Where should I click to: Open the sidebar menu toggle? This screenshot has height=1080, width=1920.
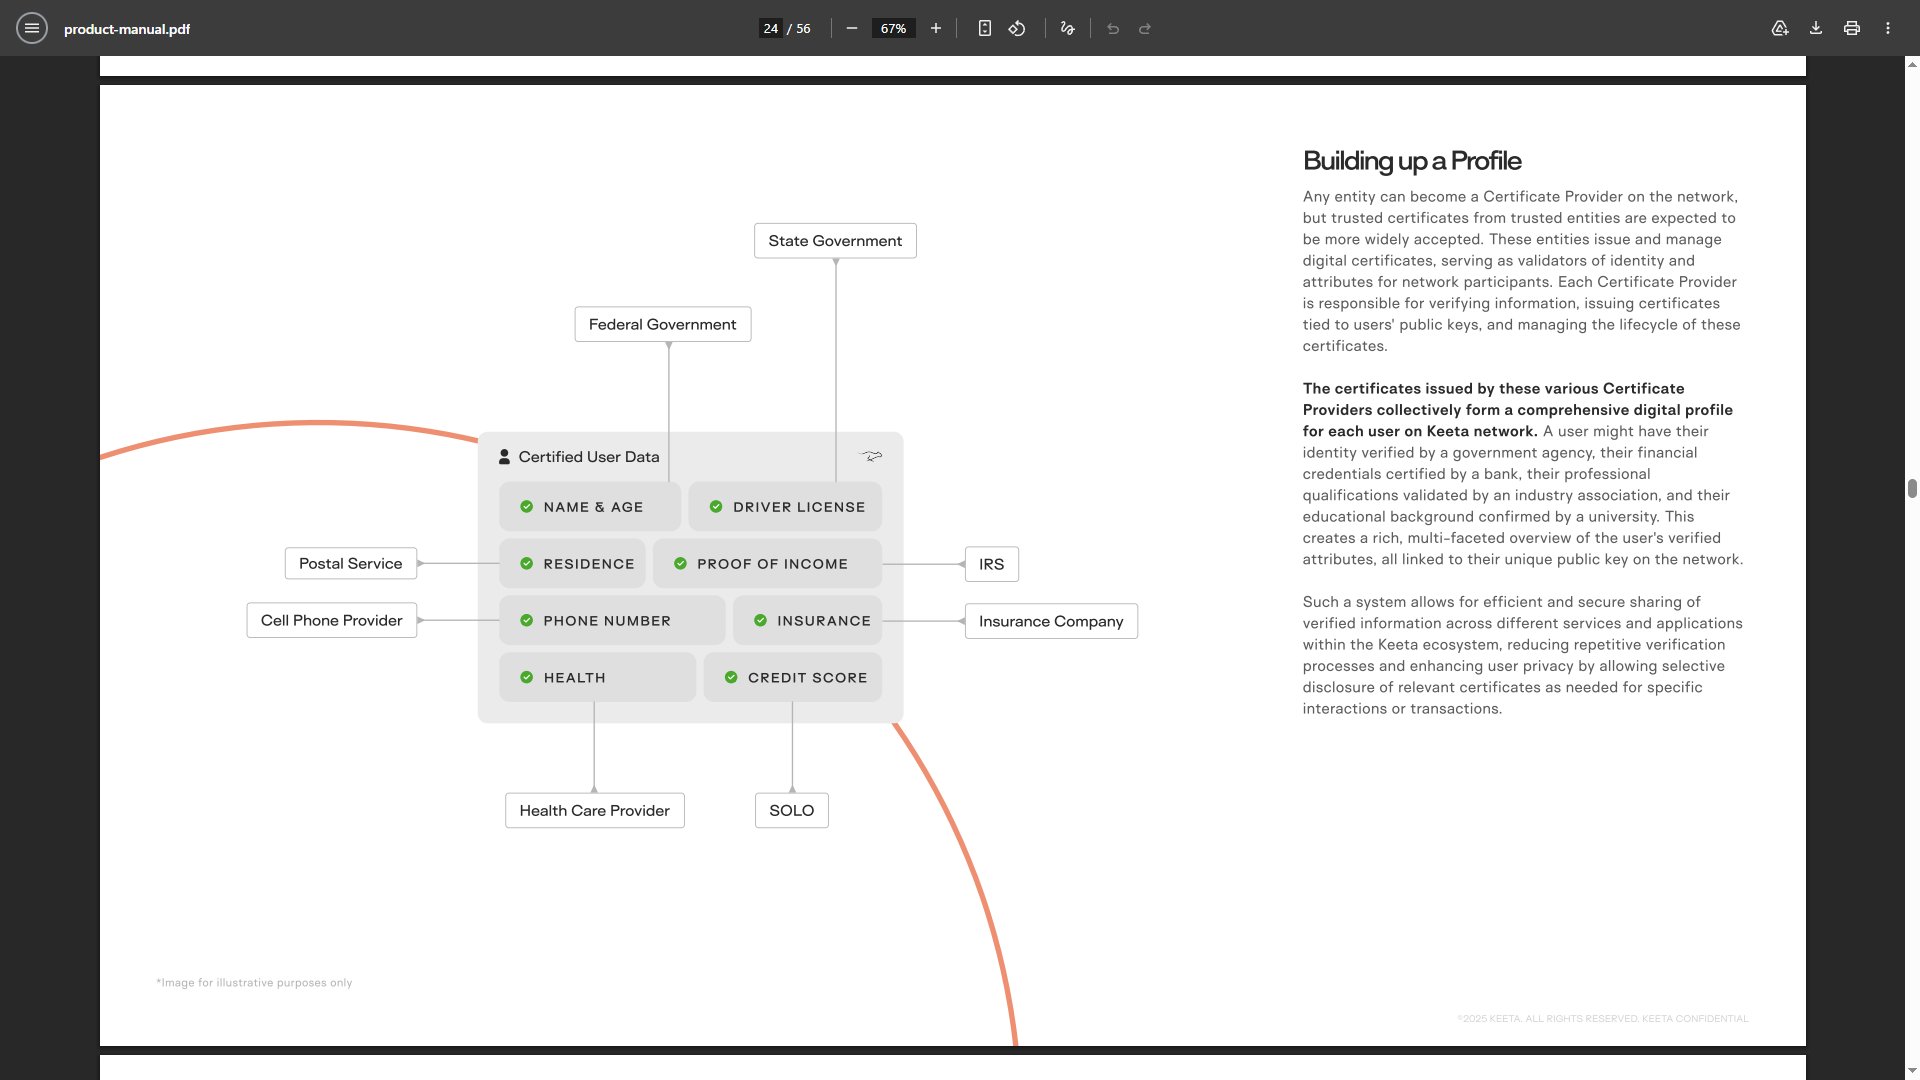32,28
